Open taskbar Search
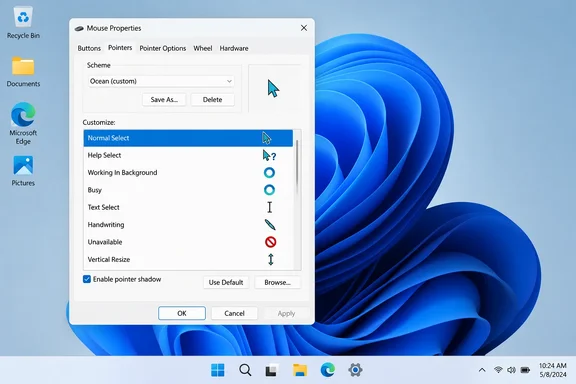This screenshot has width=576, height=384. coord(245,370)
